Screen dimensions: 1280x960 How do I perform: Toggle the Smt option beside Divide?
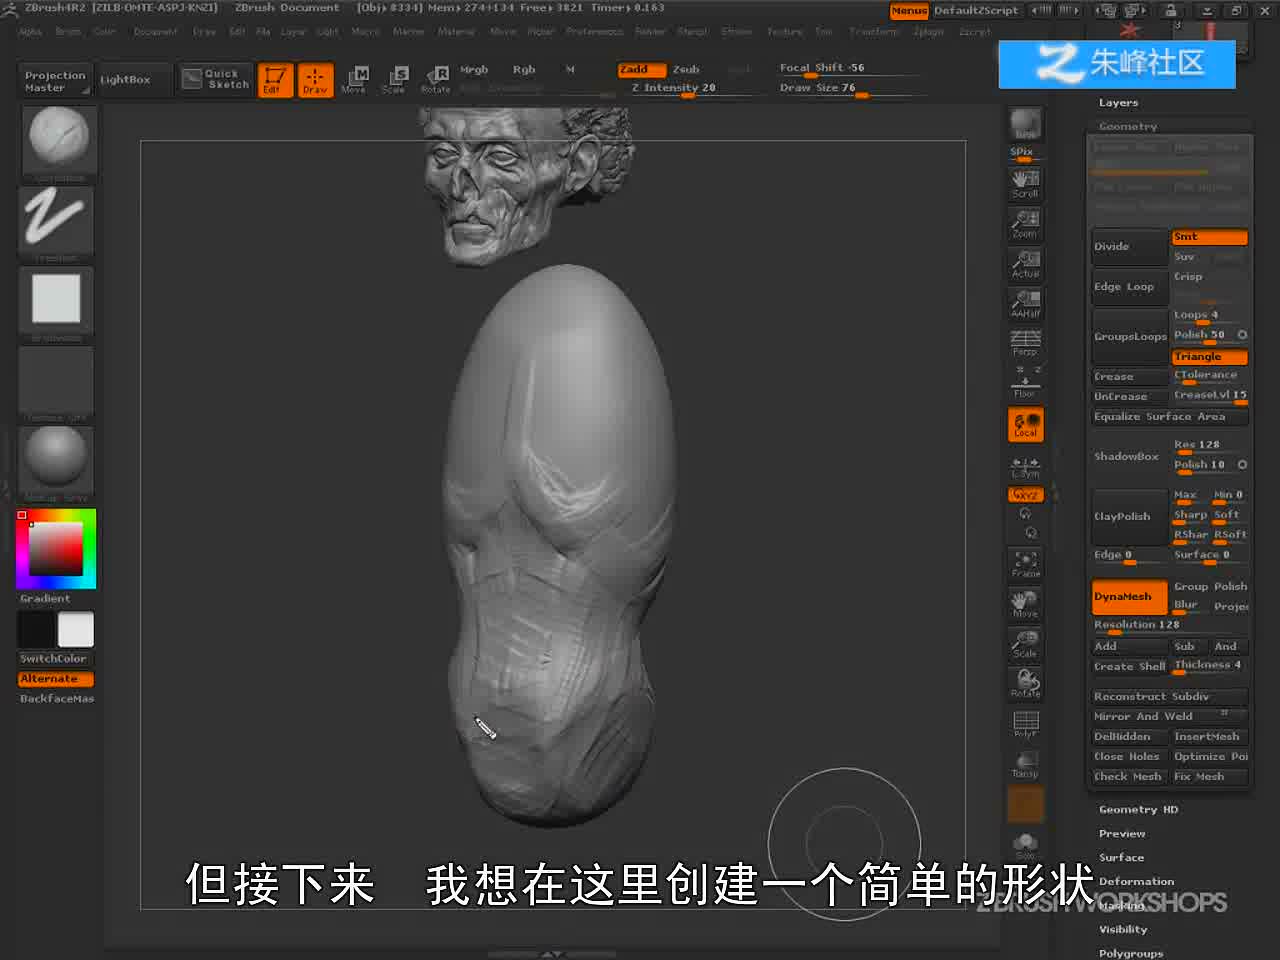click(x=1209, y=237)
